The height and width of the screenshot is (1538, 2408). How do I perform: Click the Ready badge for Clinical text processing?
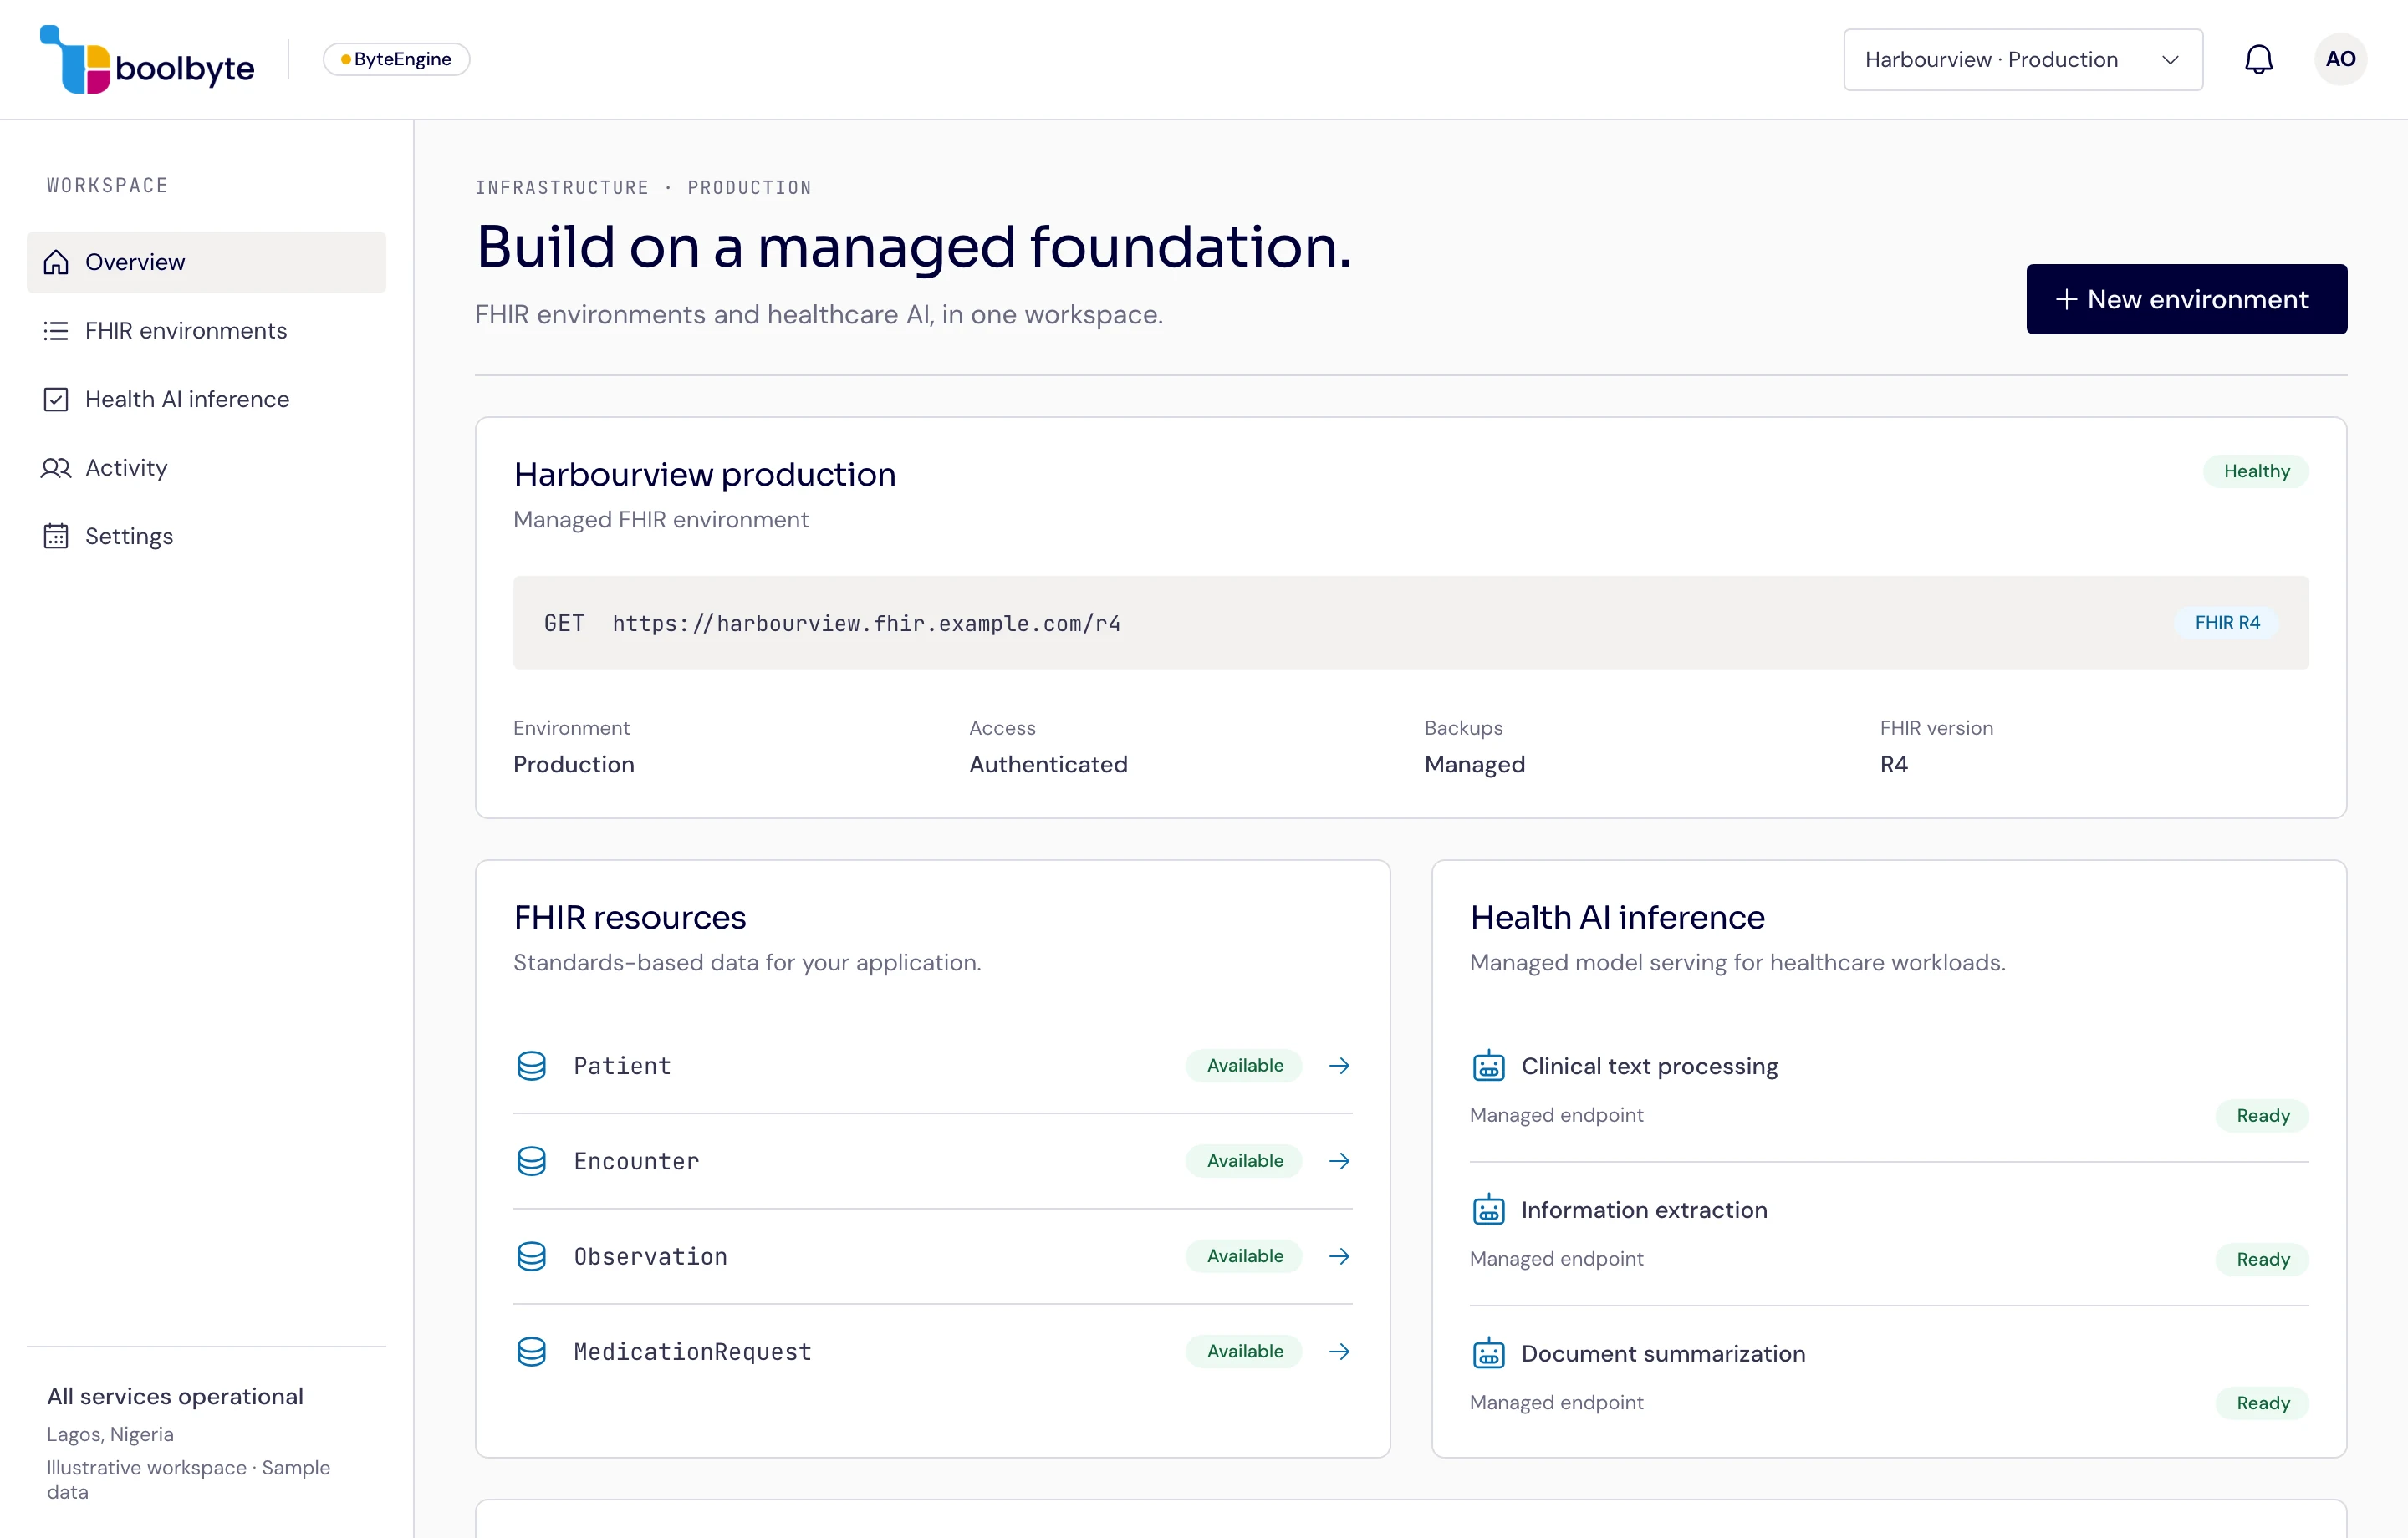click(2262, 1116)
